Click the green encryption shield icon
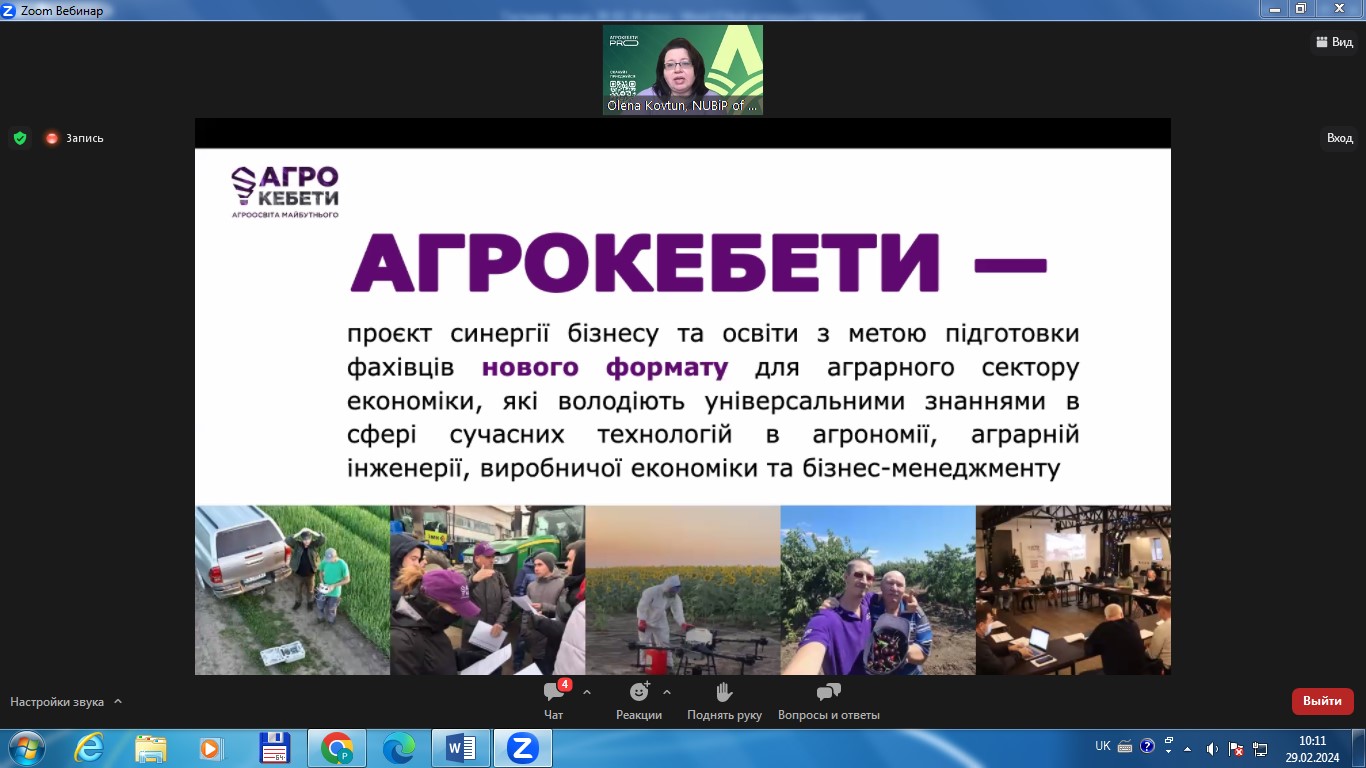Image resolution: width=1366 pixels, height=768 pixels. click(x=20, y=138)
